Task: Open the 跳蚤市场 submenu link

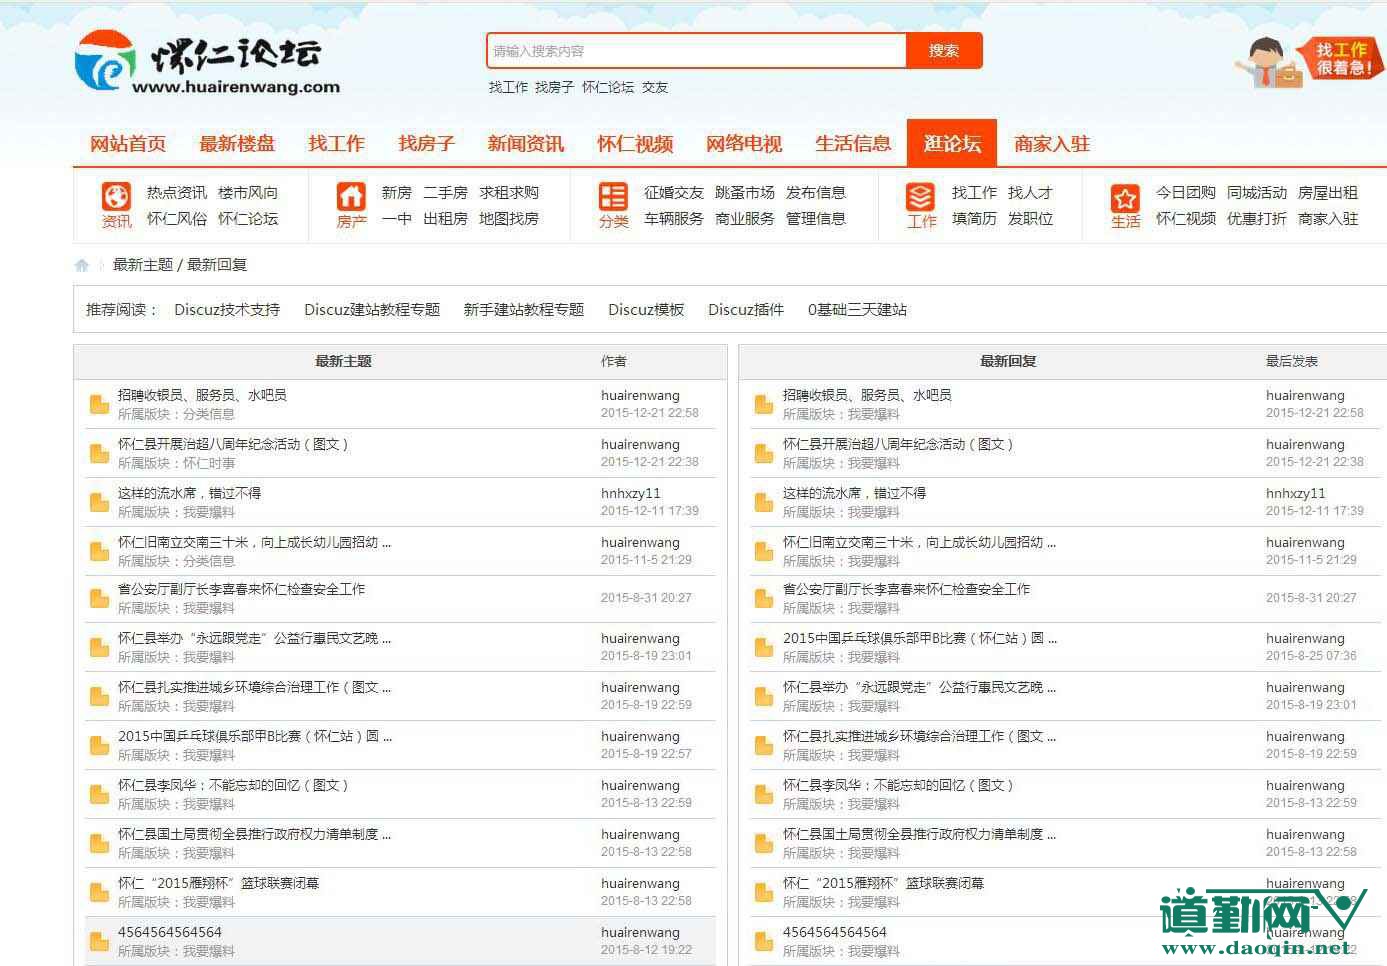Action: click(x=745, y=192)
